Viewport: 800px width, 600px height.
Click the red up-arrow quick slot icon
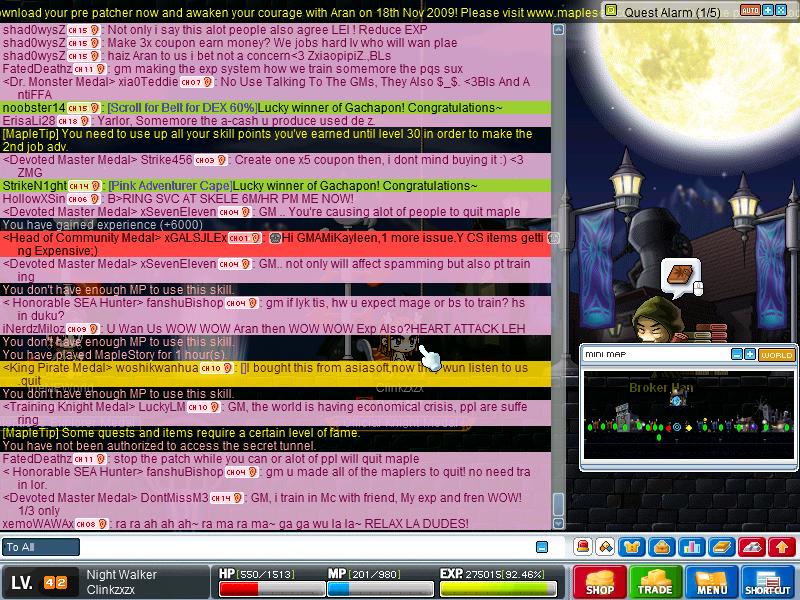coord(782,547)
